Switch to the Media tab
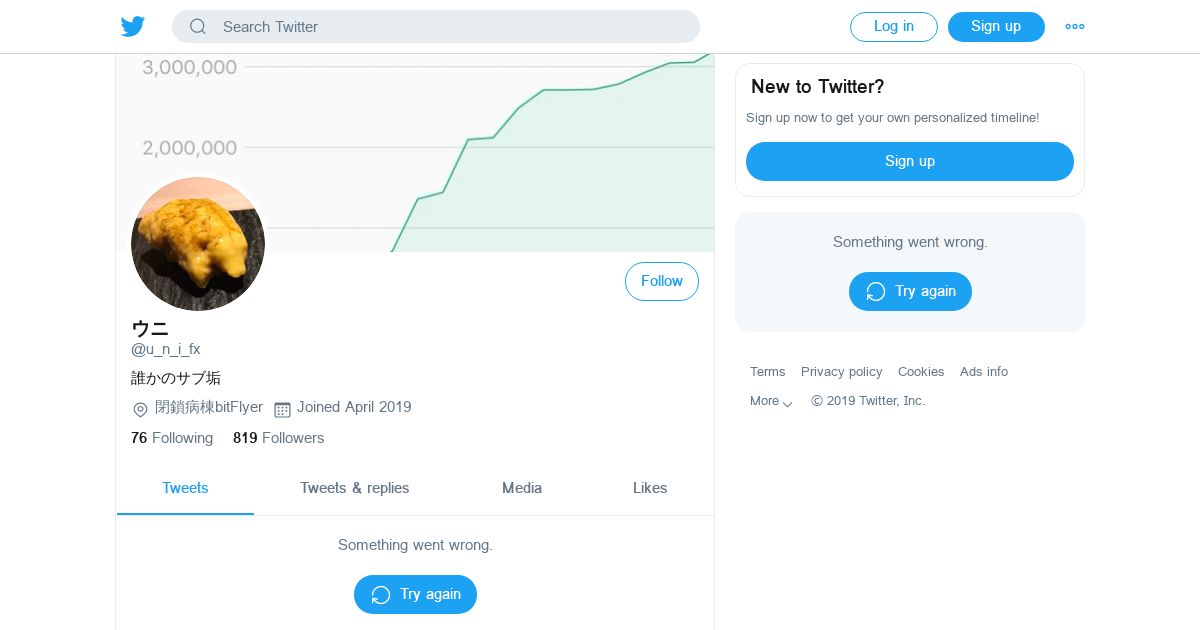This screenshot has width=1200, height=630. (x=522, y=488)
